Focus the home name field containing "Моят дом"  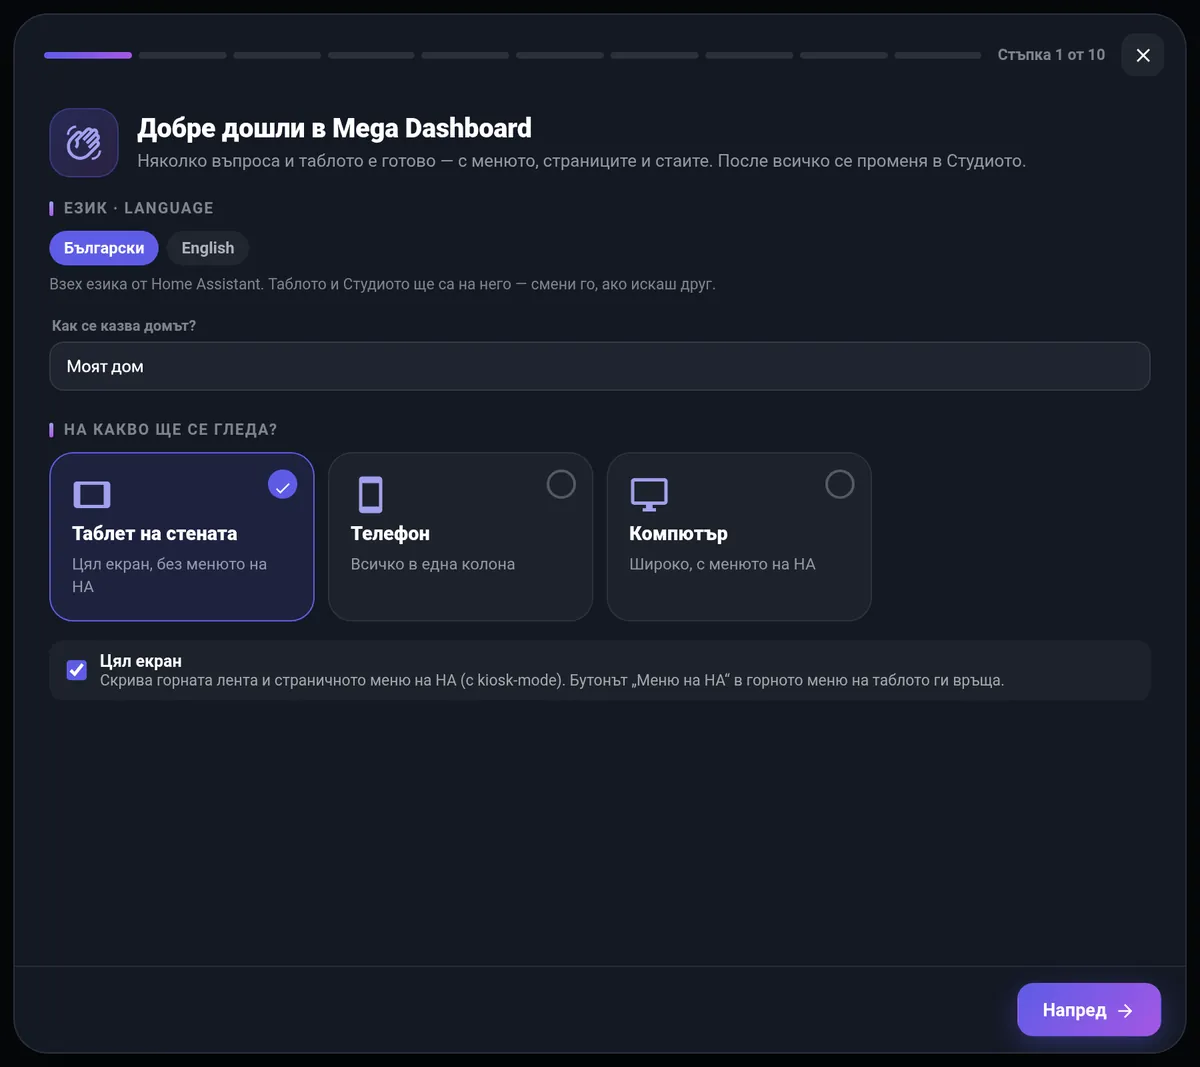[x=600, y=366]
